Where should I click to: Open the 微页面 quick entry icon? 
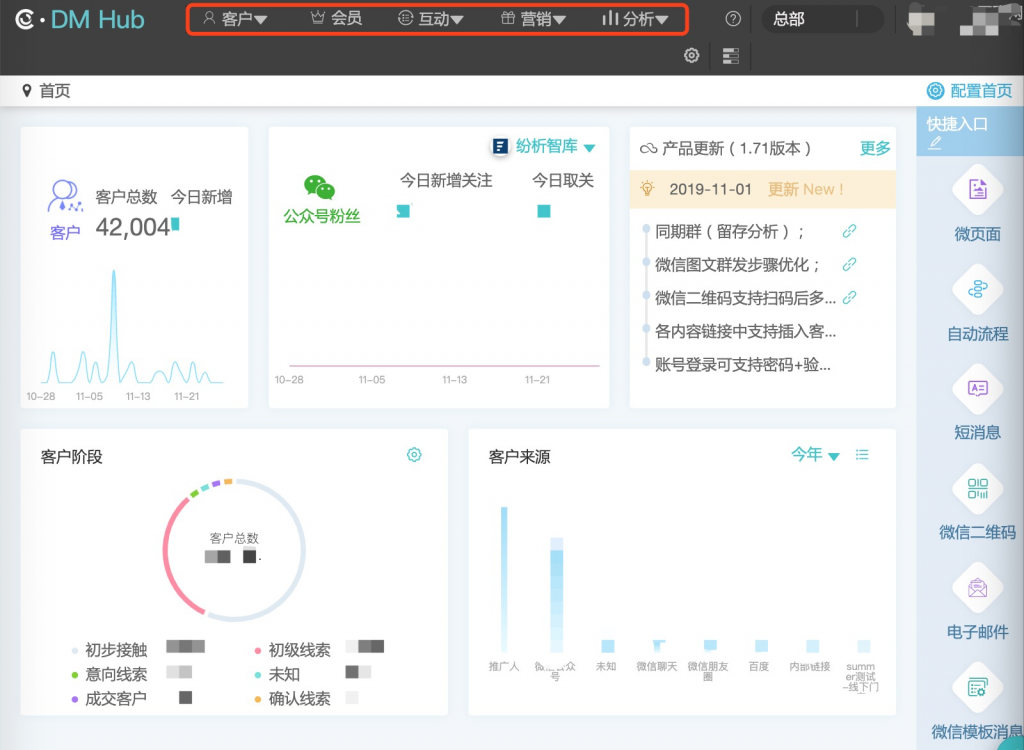tap(977, 190)
